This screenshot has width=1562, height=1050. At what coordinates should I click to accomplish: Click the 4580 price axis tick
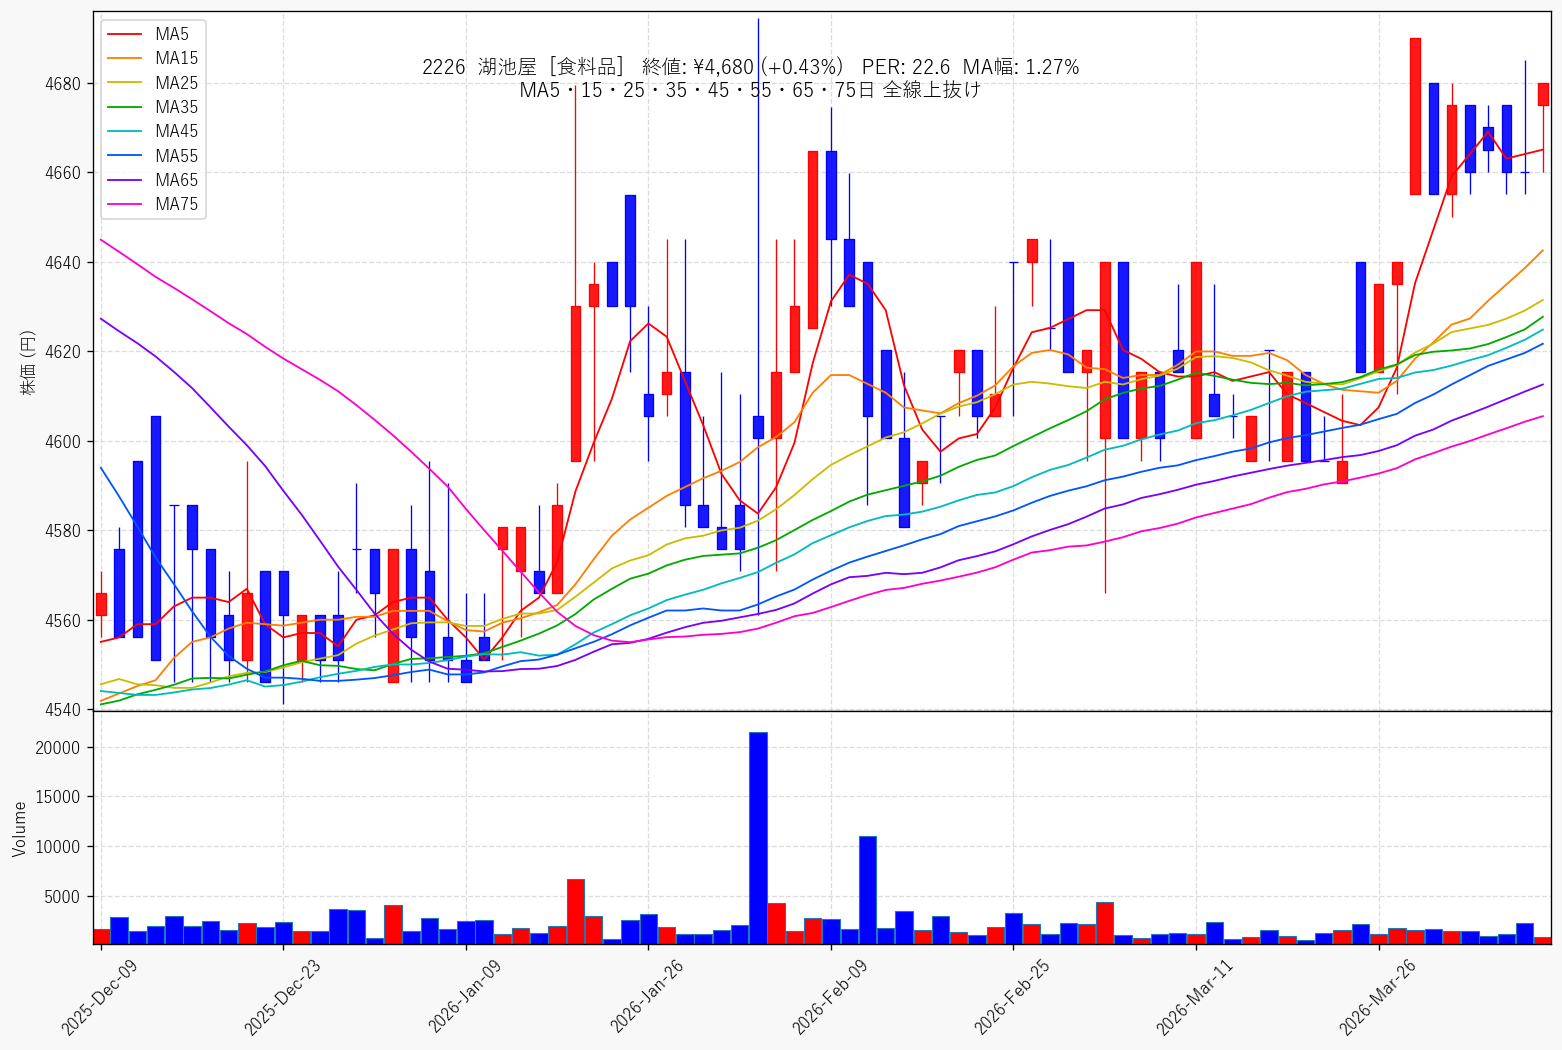[x=63, y=531]
